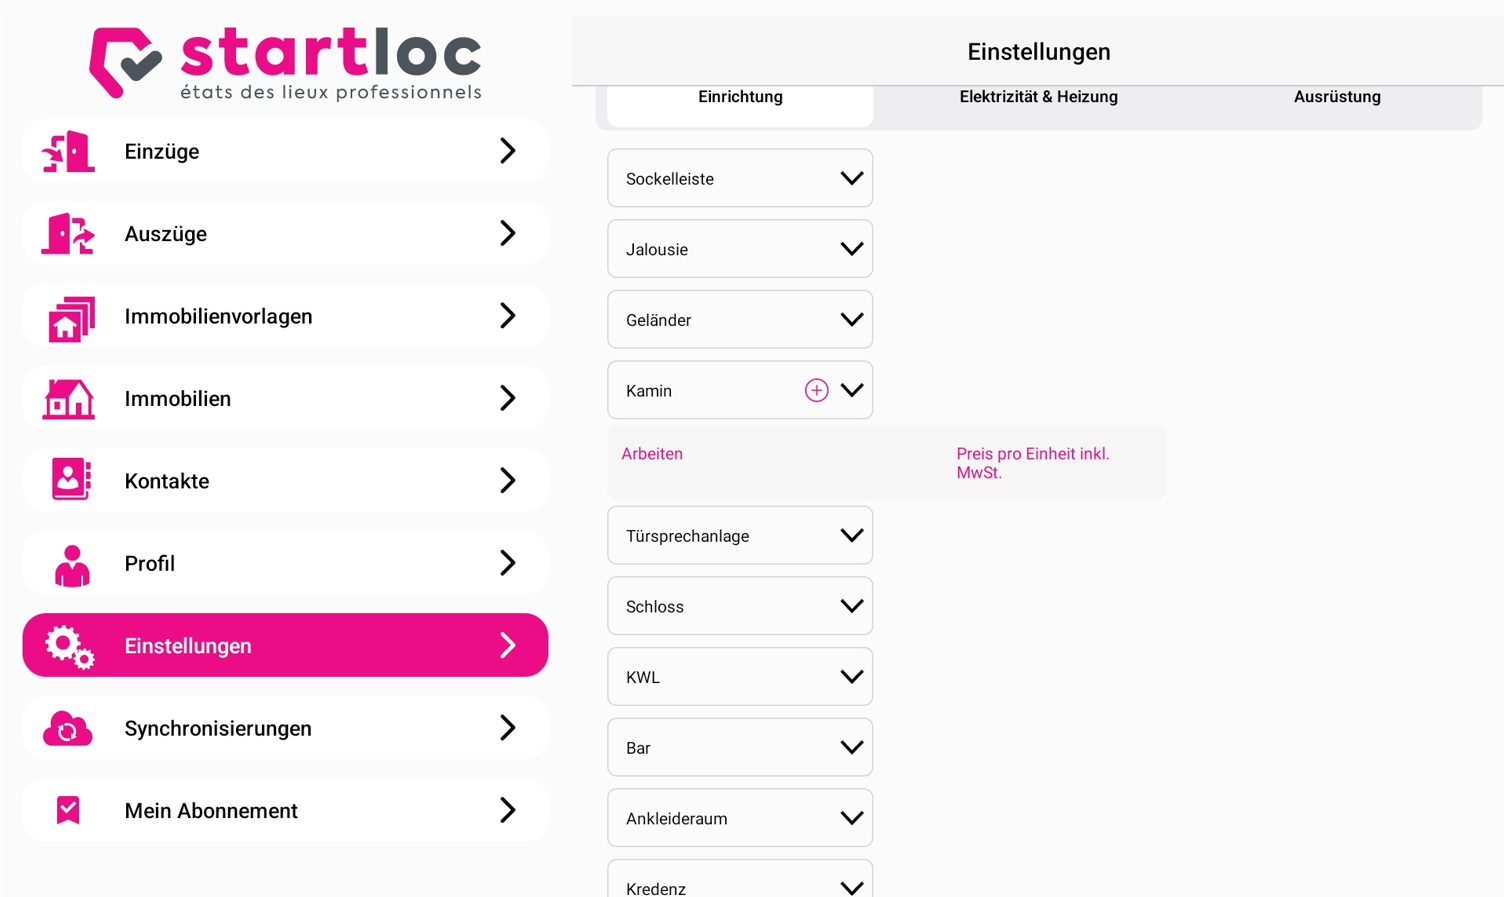Expand the Ankleideraum dropdown
Viewport: 1504px width, 897px height.
coord(740,817)
